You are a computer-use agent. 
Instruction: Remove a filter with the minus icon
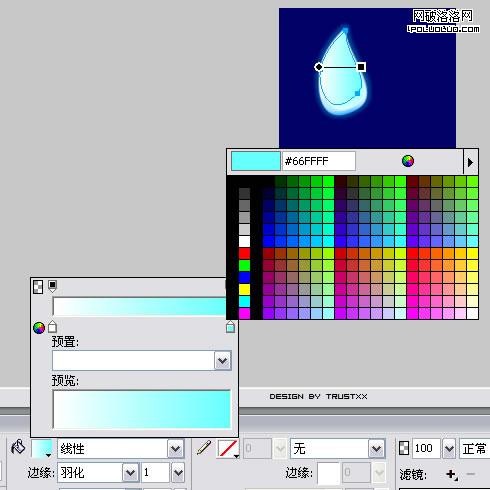click(471, 474)
